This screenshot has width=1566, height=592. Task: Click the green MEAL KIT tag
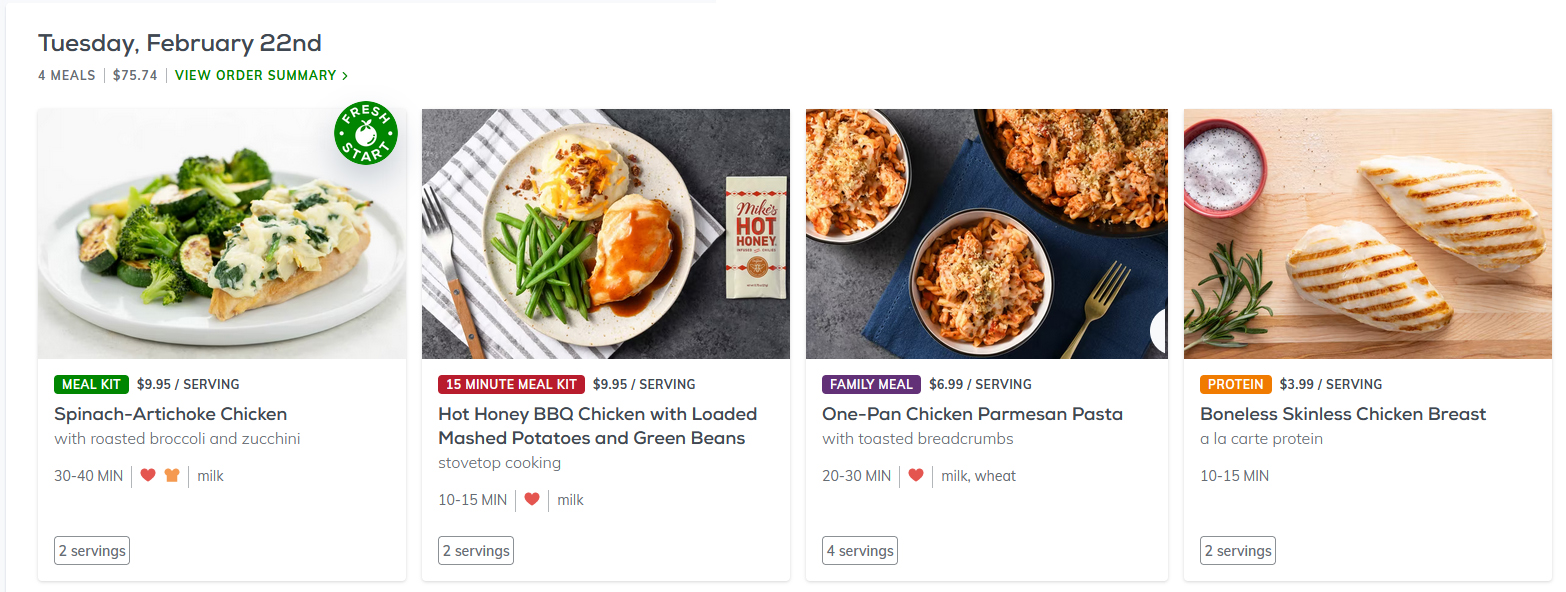91,384
